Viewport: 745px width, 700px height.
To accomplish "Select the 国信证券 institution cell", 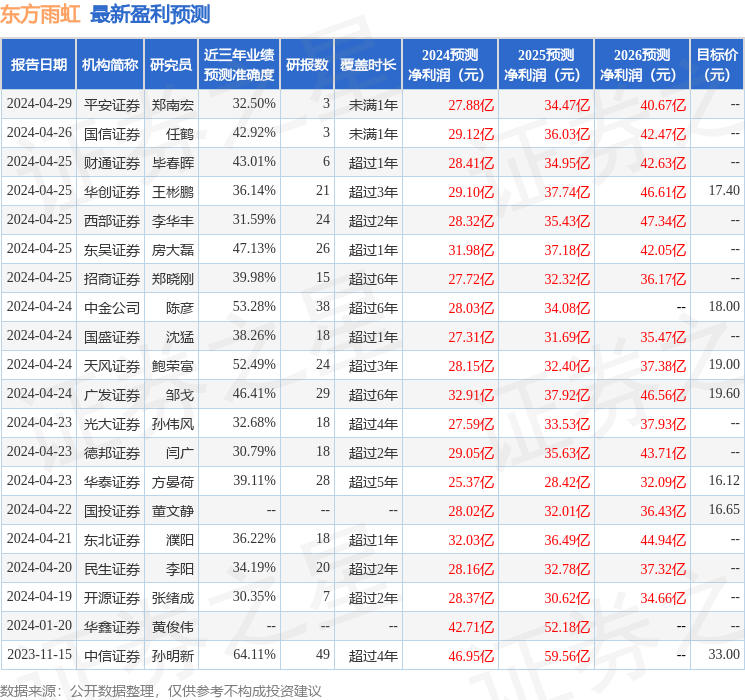I will coord(112,134).
